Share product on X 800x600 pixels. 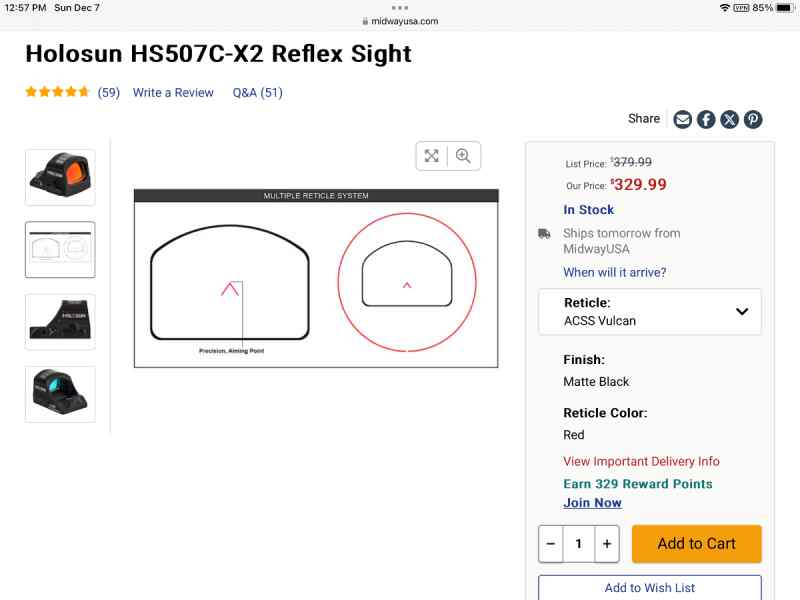click(730, 119)
